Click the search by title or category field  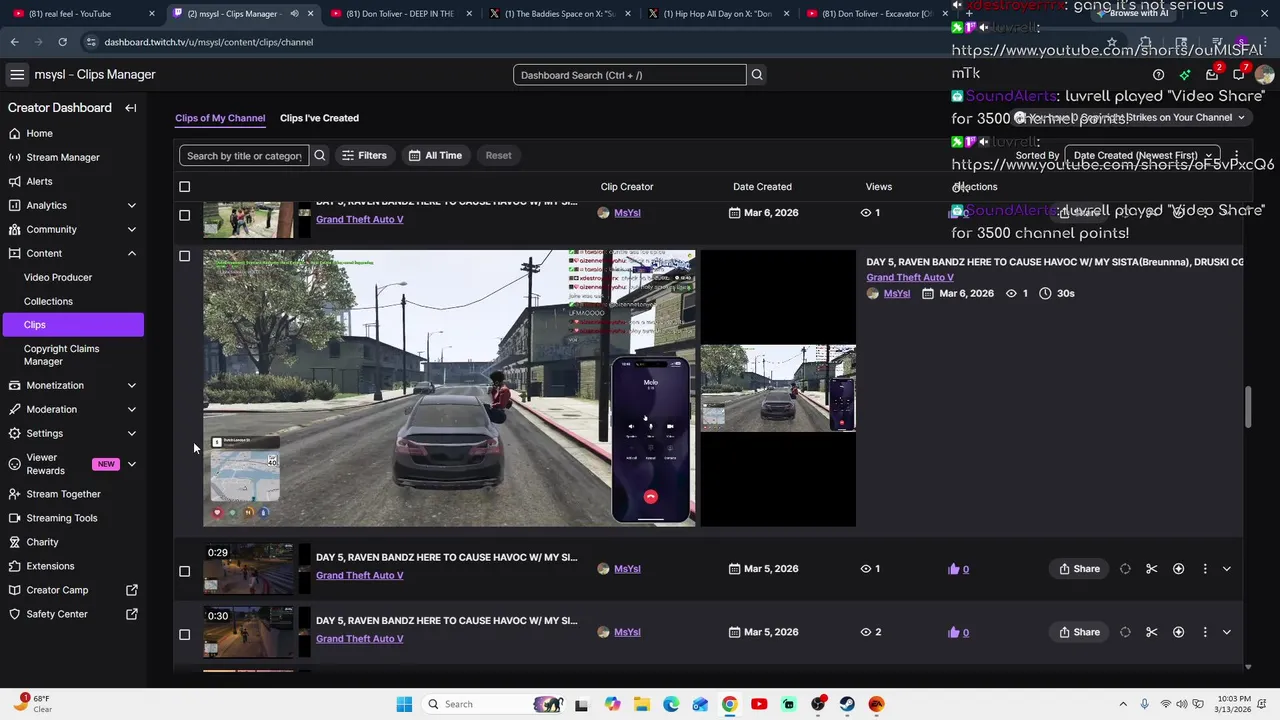tap(244, 155)
